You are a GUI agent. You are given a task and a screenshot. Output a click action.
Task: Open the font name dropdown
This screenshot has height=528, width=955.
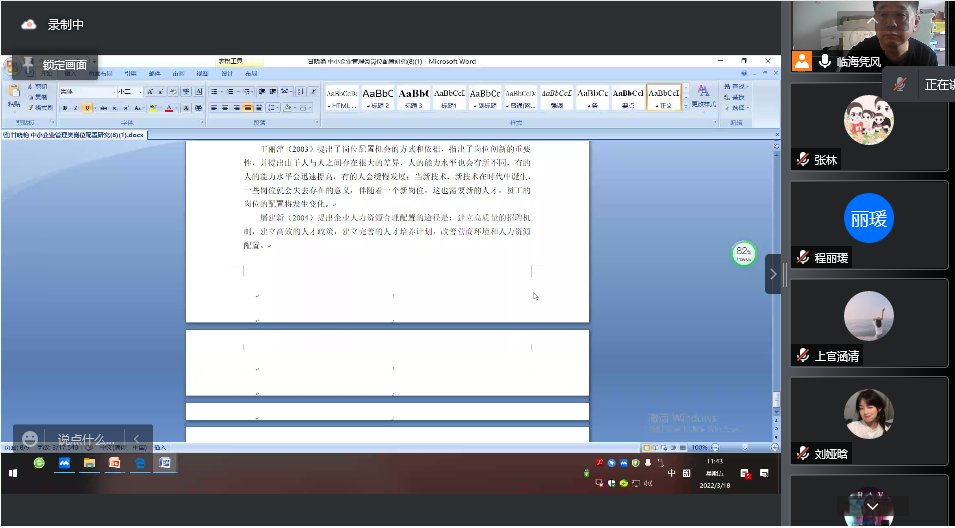(85, 91)
